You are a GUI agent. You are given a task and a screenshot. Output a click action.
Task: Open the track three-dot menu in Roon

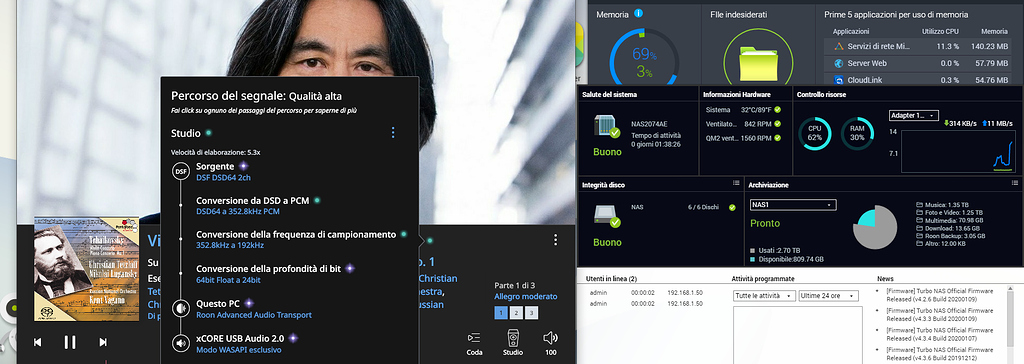point(555,240)
